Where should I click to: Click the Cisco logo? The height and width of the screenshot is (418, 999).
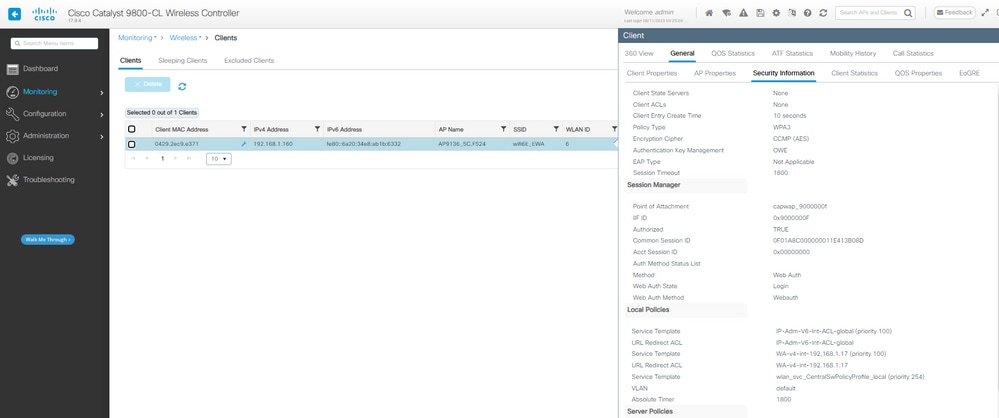pos(44,13)
